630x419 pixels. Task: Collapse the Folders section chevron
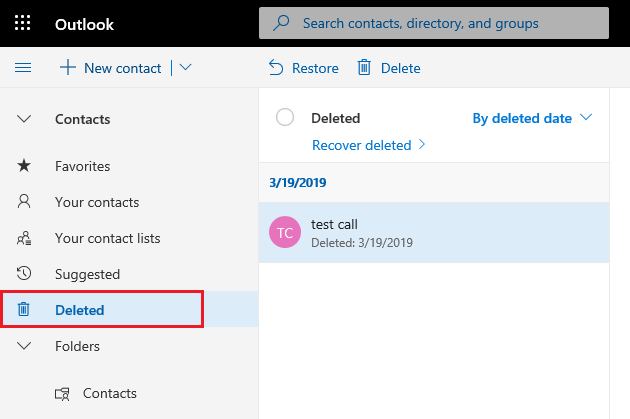[25, 346]
